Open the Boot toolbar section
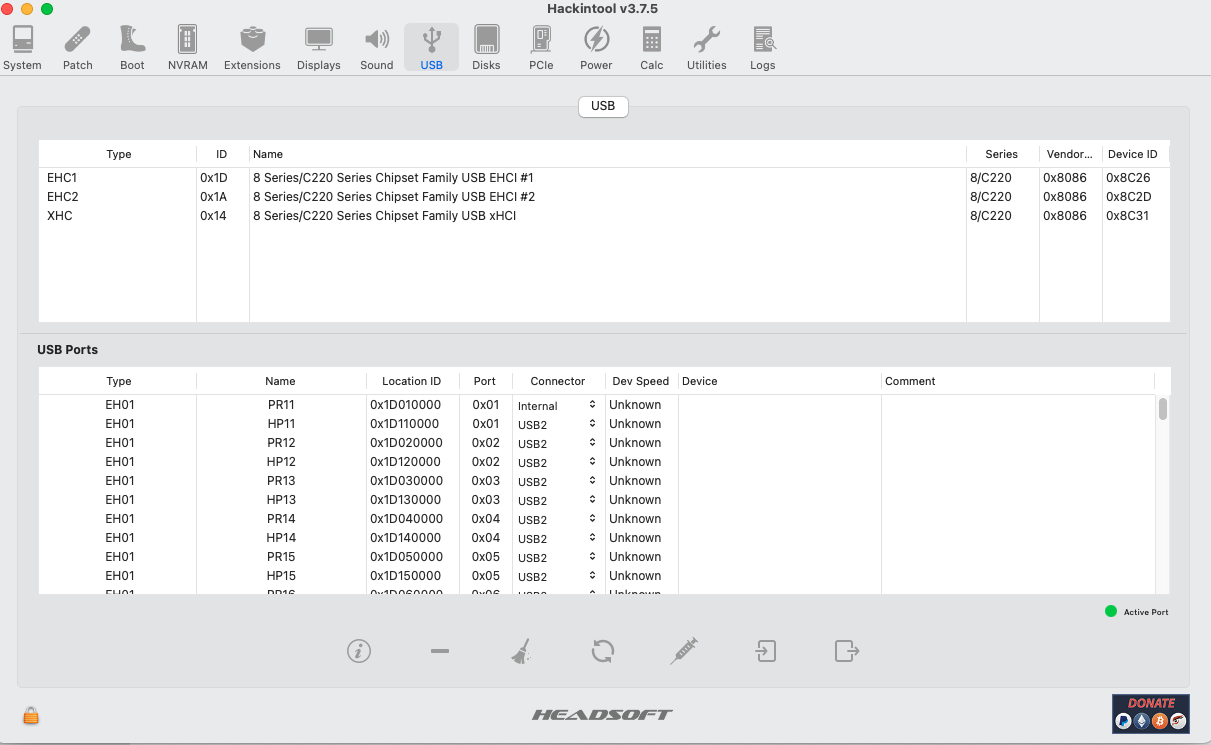1211x745 pixels. pyautogui.click(x=132, y=47)
